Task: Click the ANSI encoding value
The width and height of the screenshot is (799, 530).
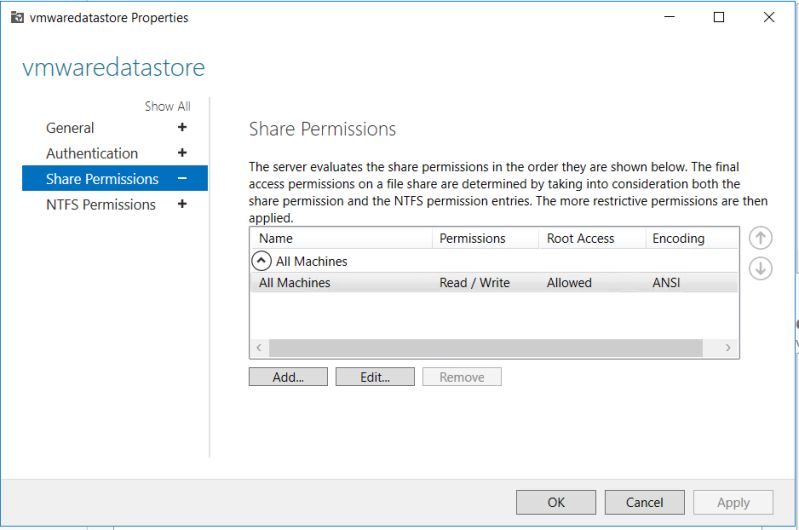Action: pos(666,282)
